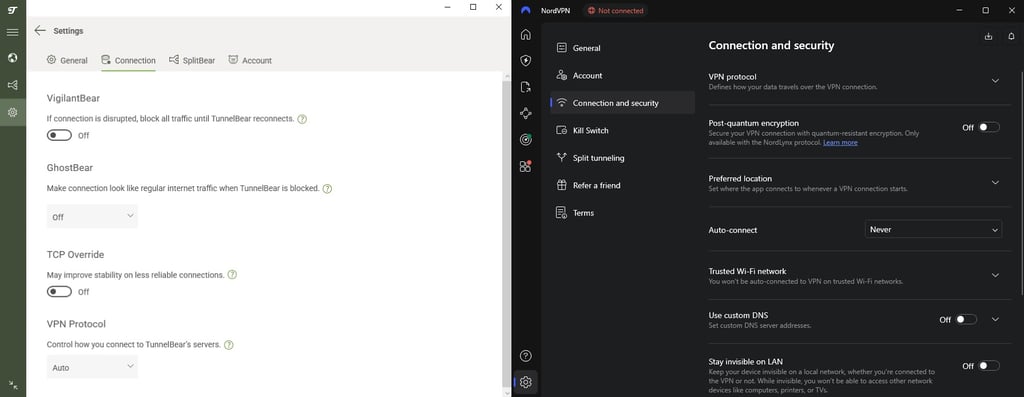Viewport: 1024px width, 397px height.
Task: Open NordVPN Refer a friend
Action: [622, 185]
